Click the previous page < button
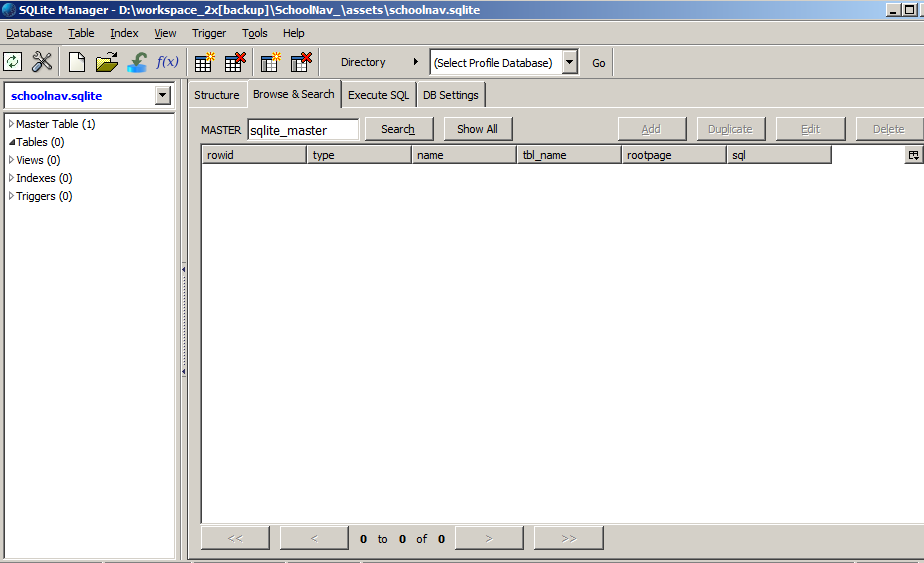 point(314,538)
